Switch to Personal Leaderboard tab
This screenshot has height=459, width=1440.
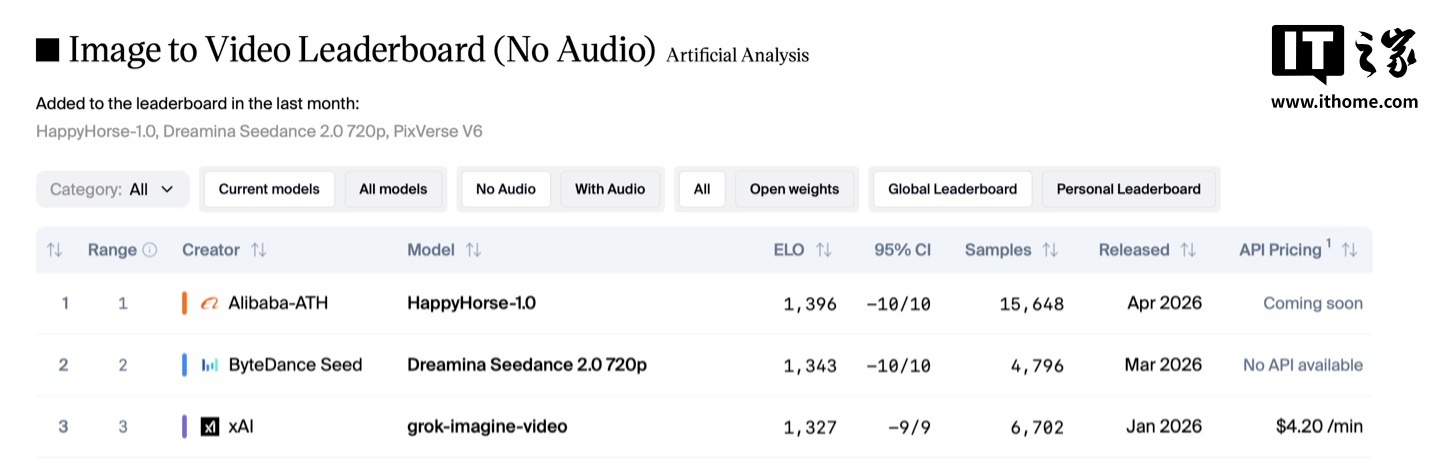[1129, 189]
